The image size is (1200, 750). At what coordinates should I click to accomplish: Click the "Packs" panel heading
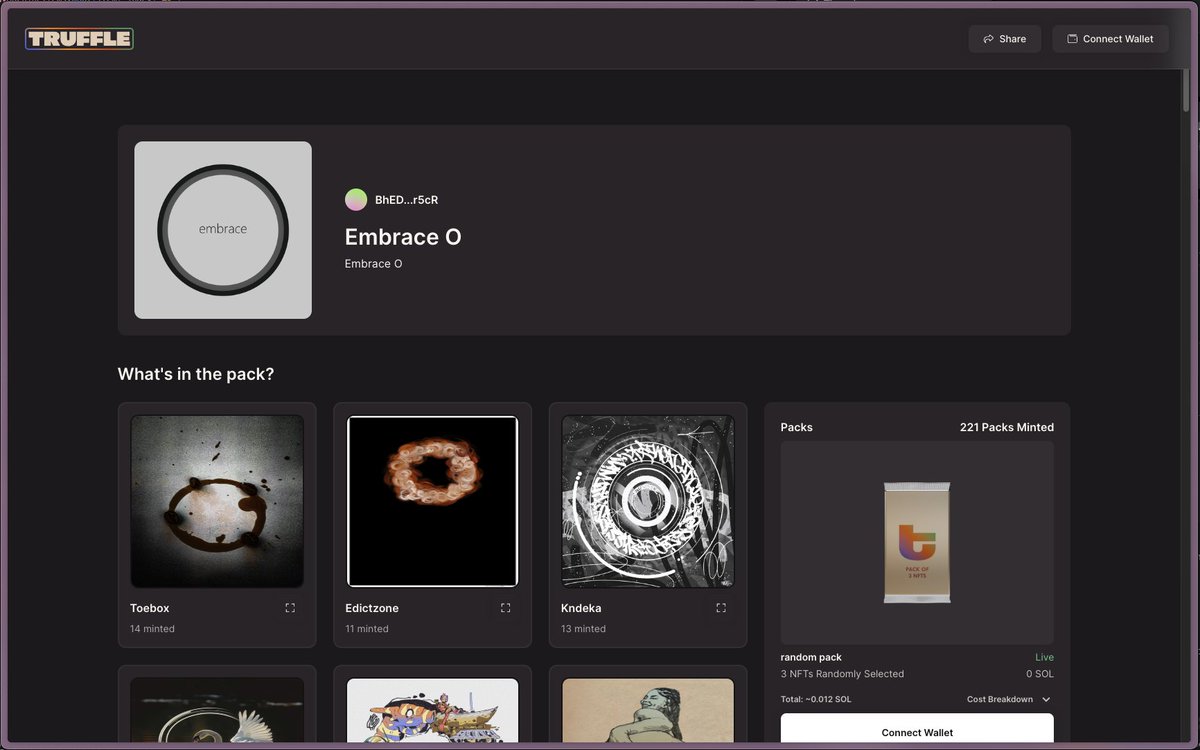(797, 427)
